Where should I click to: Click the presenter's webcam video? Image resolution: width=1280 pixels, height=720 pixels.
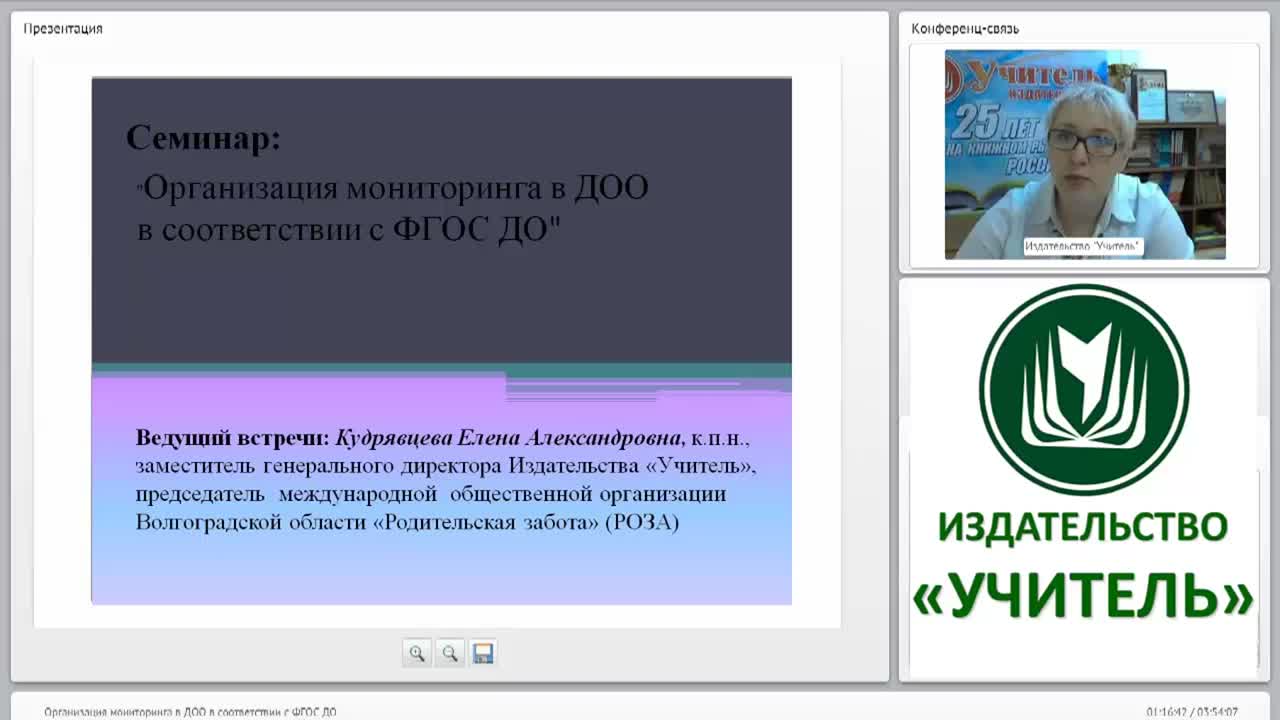point(1085,155)
